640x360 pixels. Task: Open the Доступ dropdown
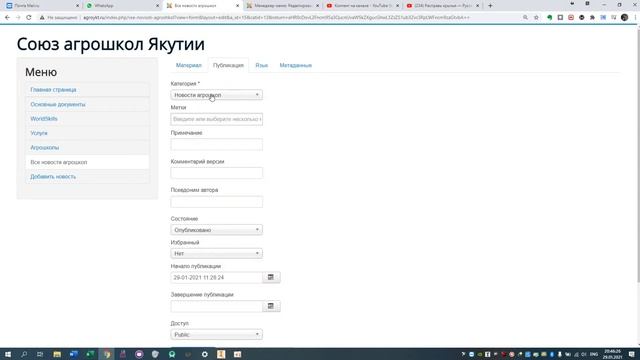tap(216, 335)
